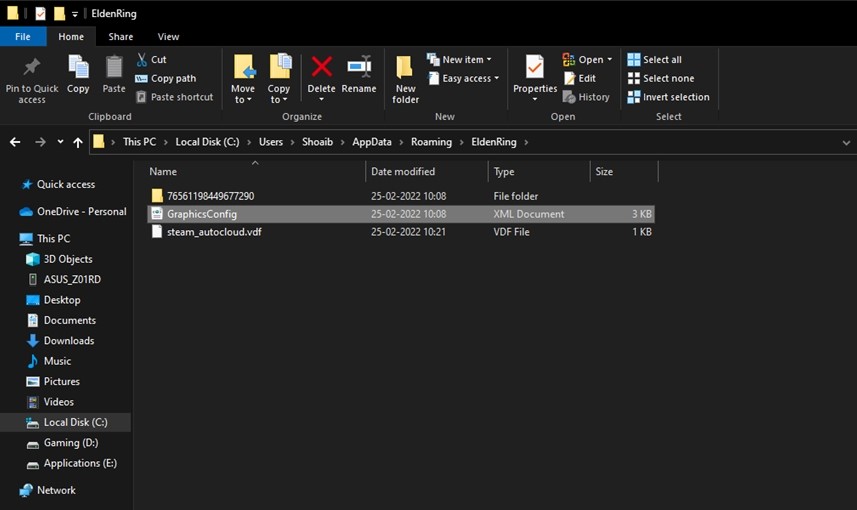The width and height of the screenshot is (857, 510).
Task: Open Videos in navigation pane
Action: tap(50, 402)
